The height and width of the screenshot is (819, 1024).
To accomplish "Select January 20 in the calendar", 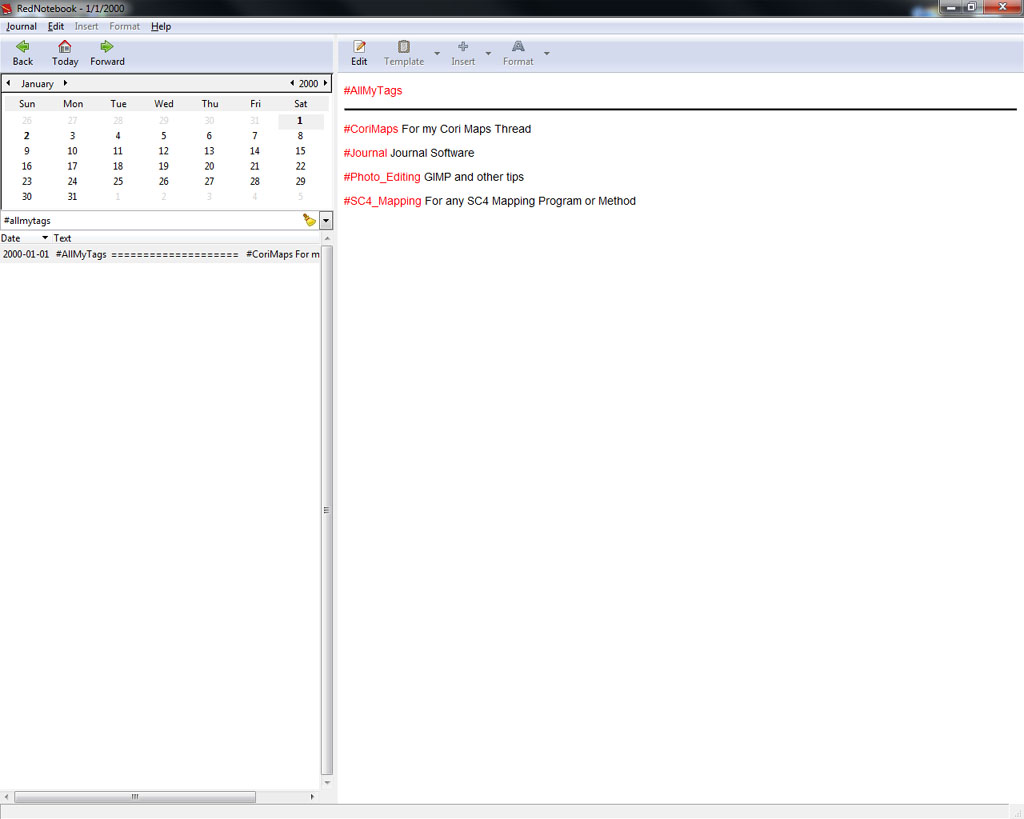I will pos(209,166).
